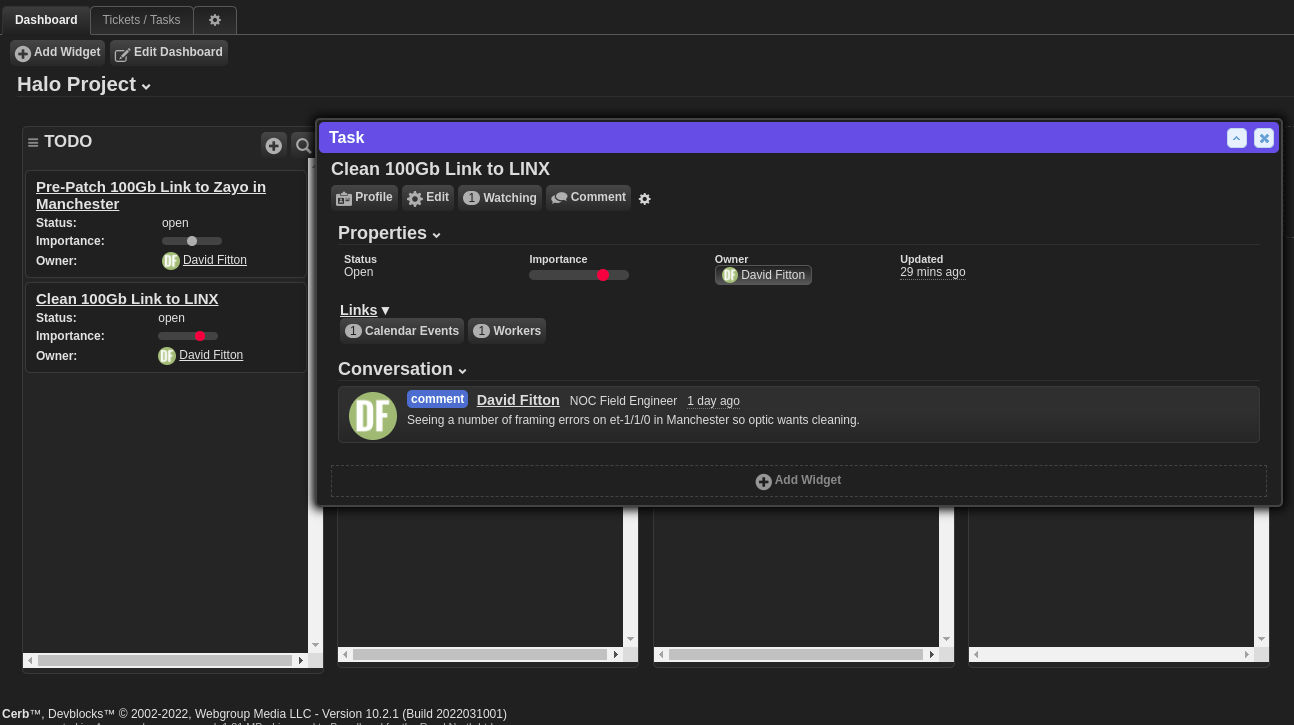Switch to the Tickets / Tasks tab
Screen dimensions: 1294x725
tap(140, 20)
